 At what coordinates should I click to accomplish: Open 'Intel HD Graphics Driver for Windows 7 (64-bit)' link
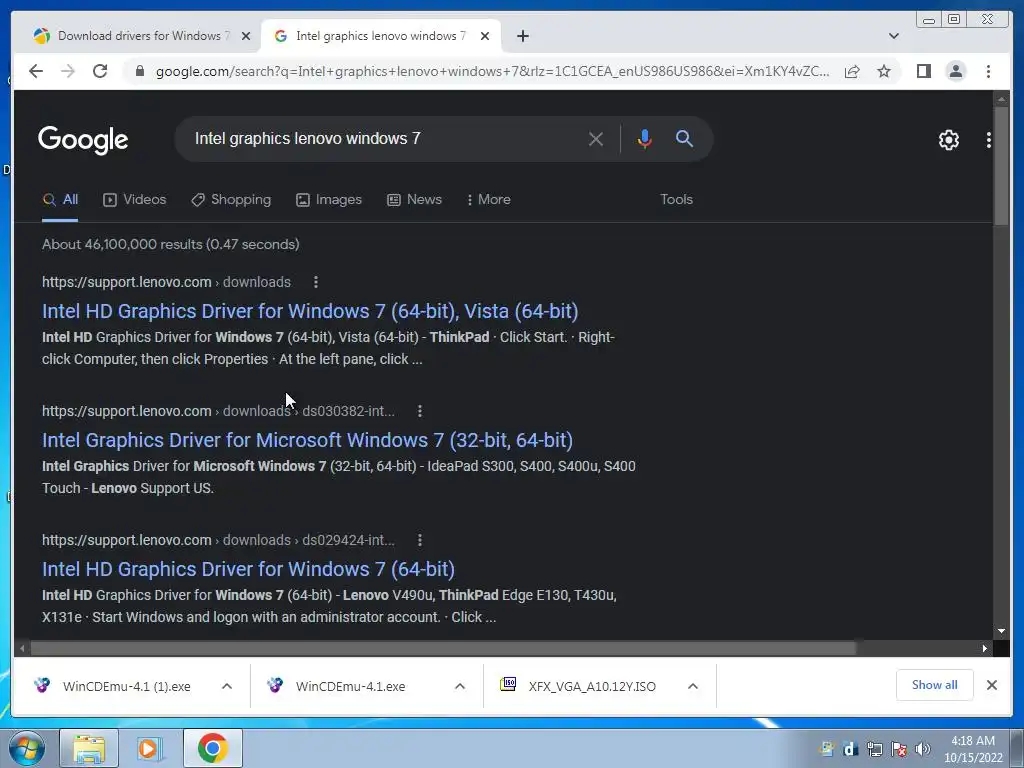[x=248, y=569]
